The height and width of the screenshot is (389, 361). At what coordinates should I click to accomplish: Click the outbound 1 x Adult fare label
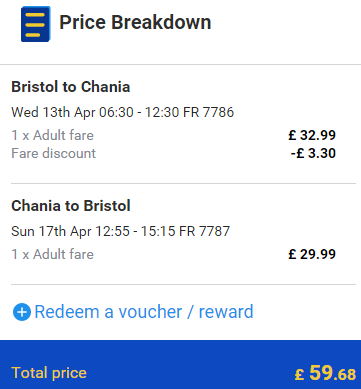coord(52,135)
